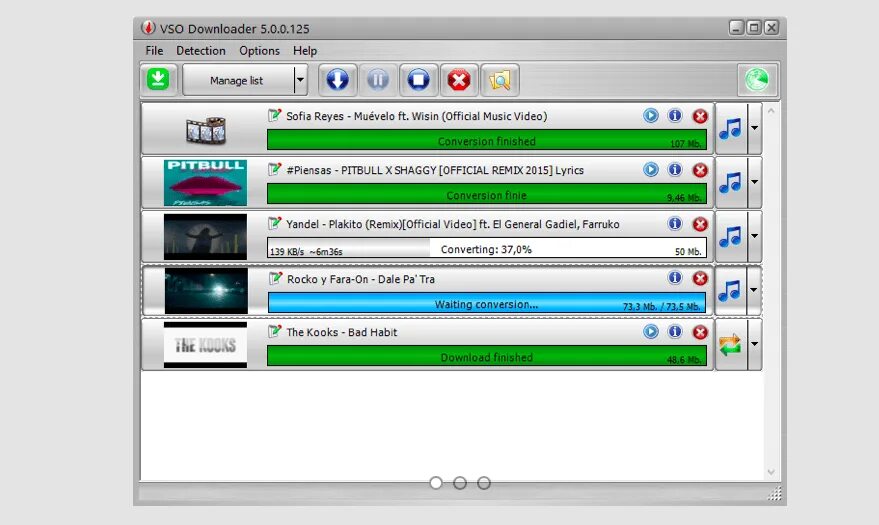Play the #Piensas Pitbull Shaggy track
The width and height of the screenshot is (879, 525).
point(650,169)
